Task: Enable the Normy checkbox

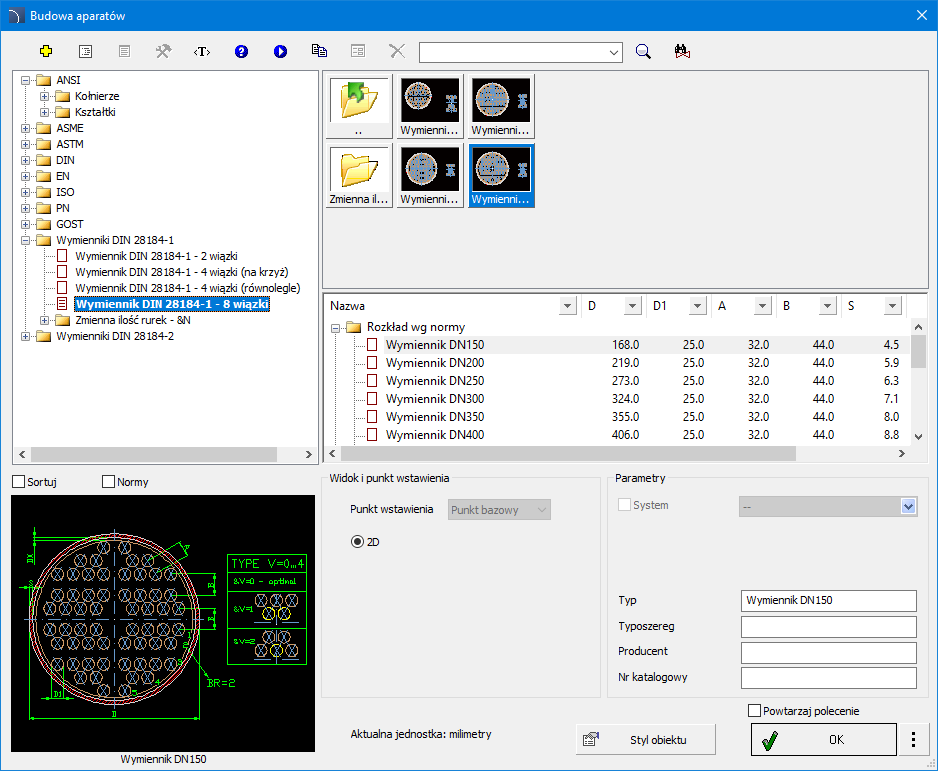Action: coord(109,482)
